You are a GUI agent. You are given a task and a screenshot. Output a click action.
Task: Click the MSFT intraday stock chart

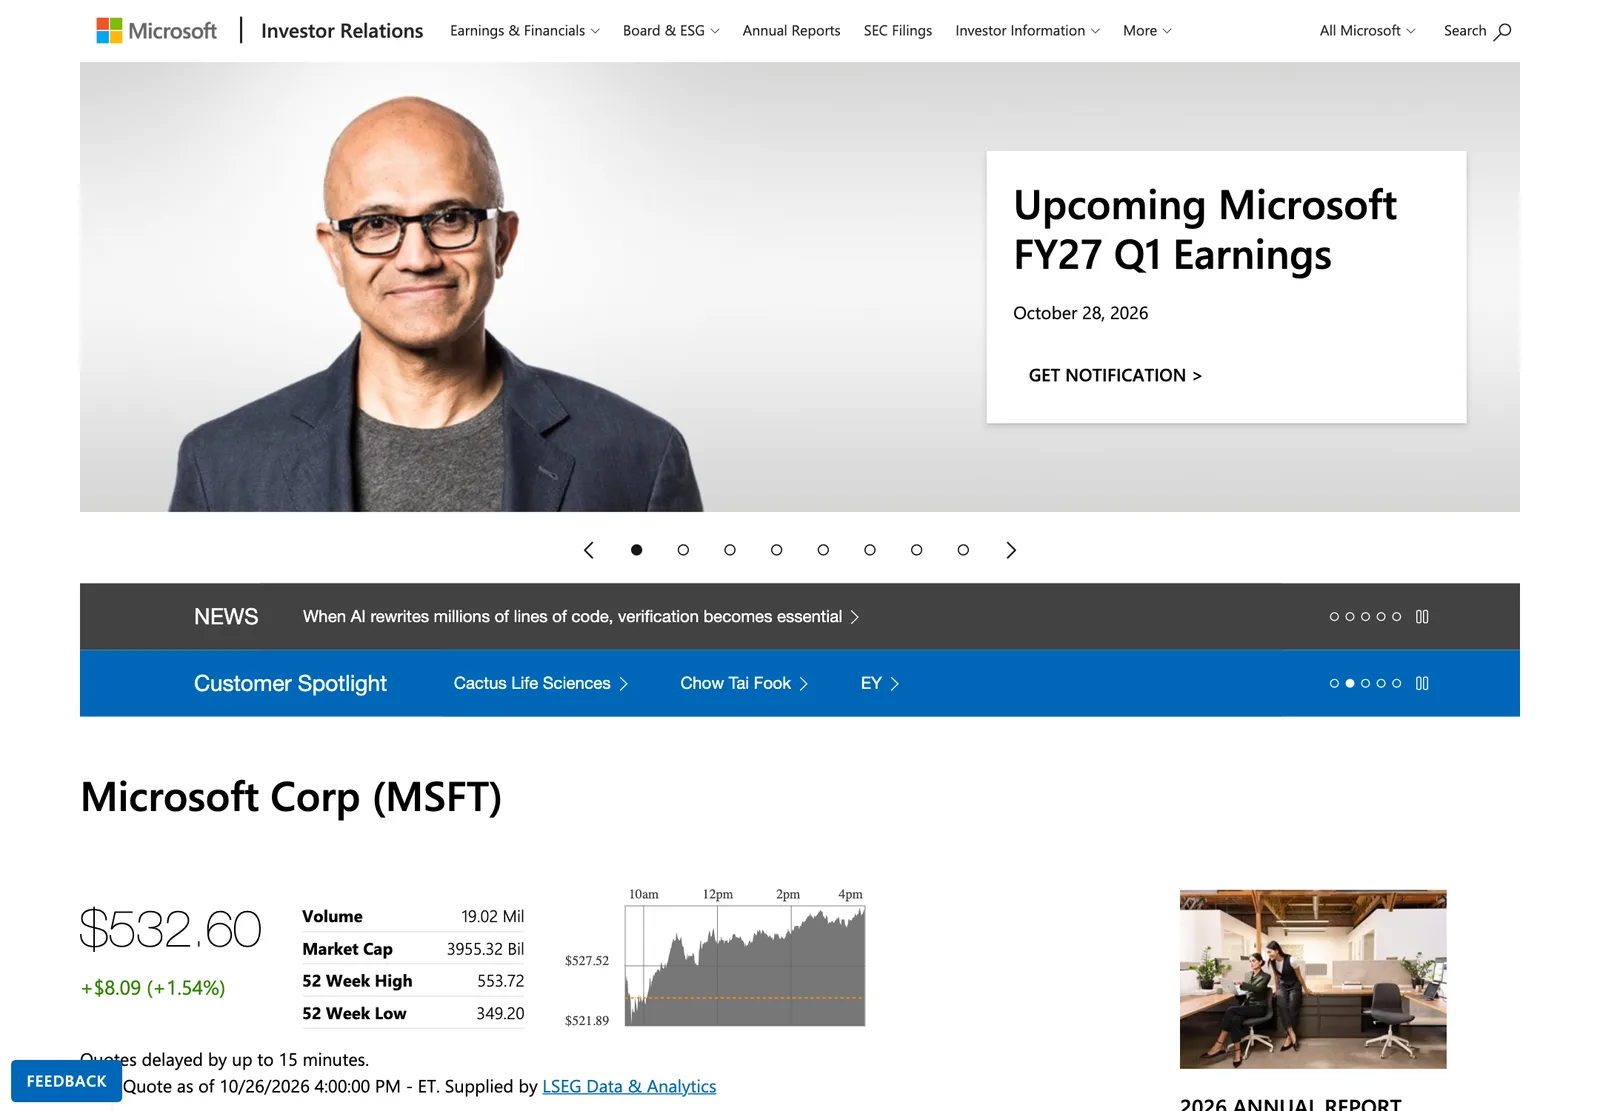745,966
